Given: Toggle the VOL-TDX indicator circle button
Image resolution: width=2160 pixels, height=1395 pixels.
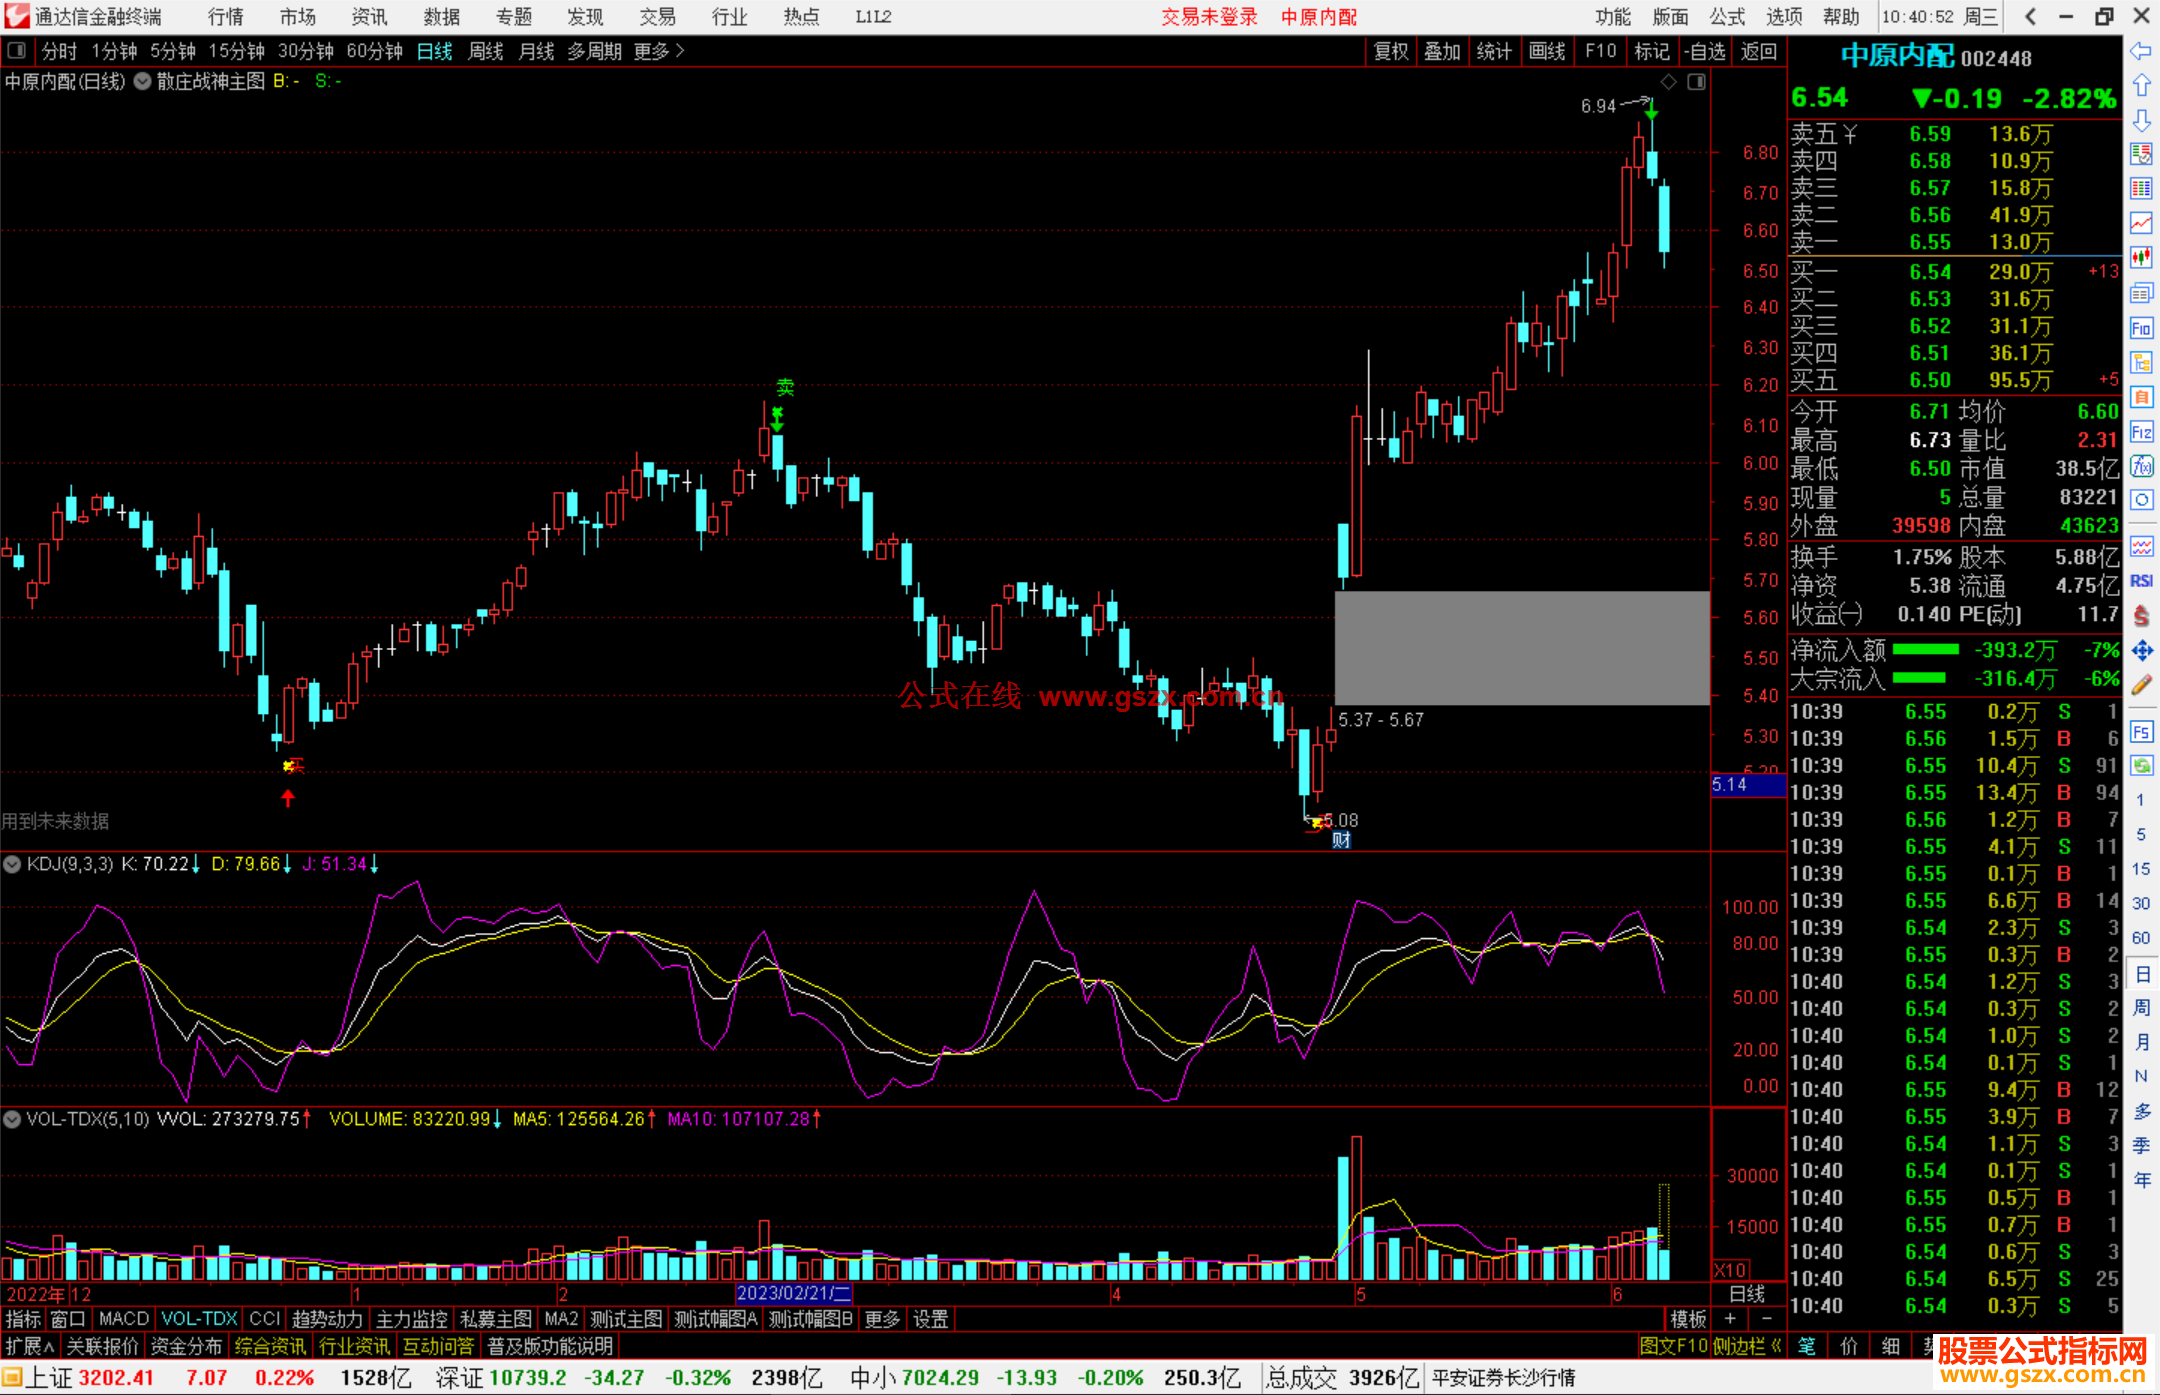Looking at the screenshot, I should (12, 1119).
